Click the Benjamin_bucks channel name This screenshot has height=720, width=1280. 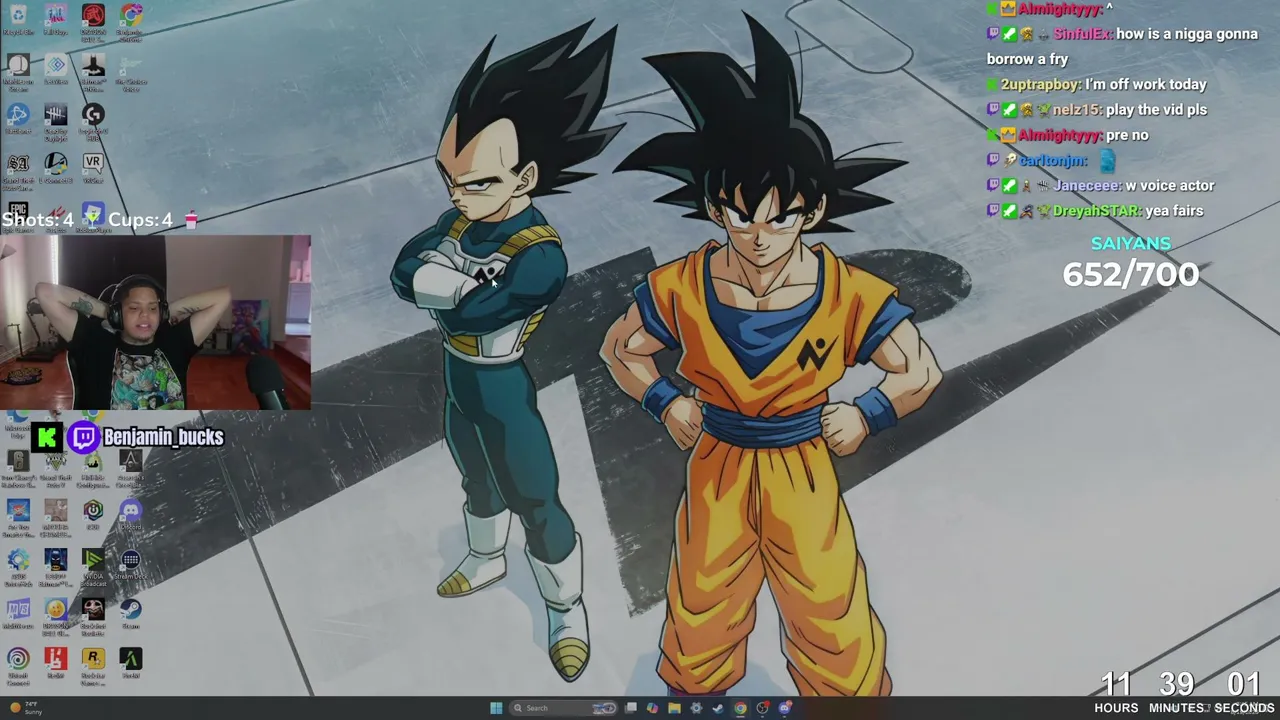coord(164,437)
